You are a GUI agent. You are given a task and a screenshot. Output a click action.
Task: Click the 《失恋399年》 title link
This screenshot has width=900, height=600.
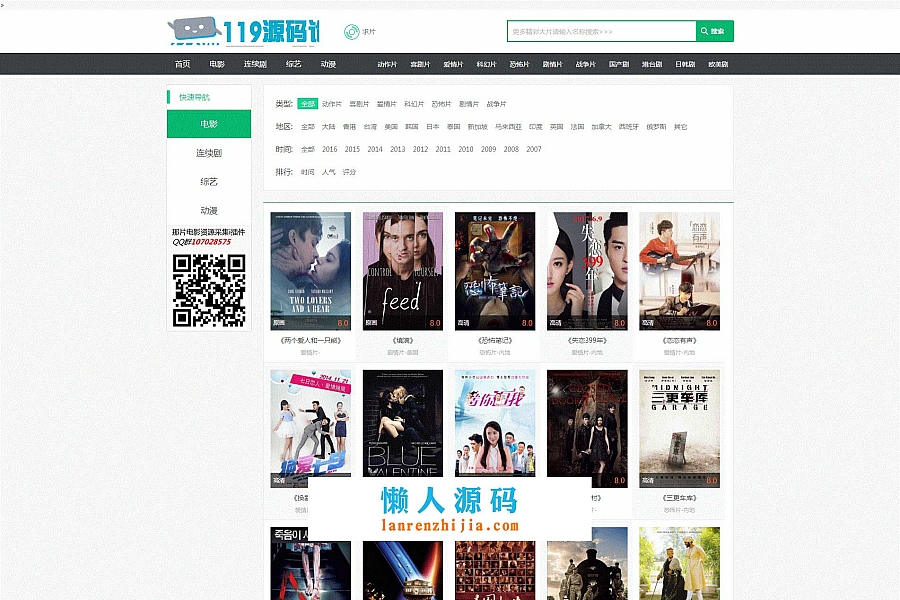click(587, 340)
